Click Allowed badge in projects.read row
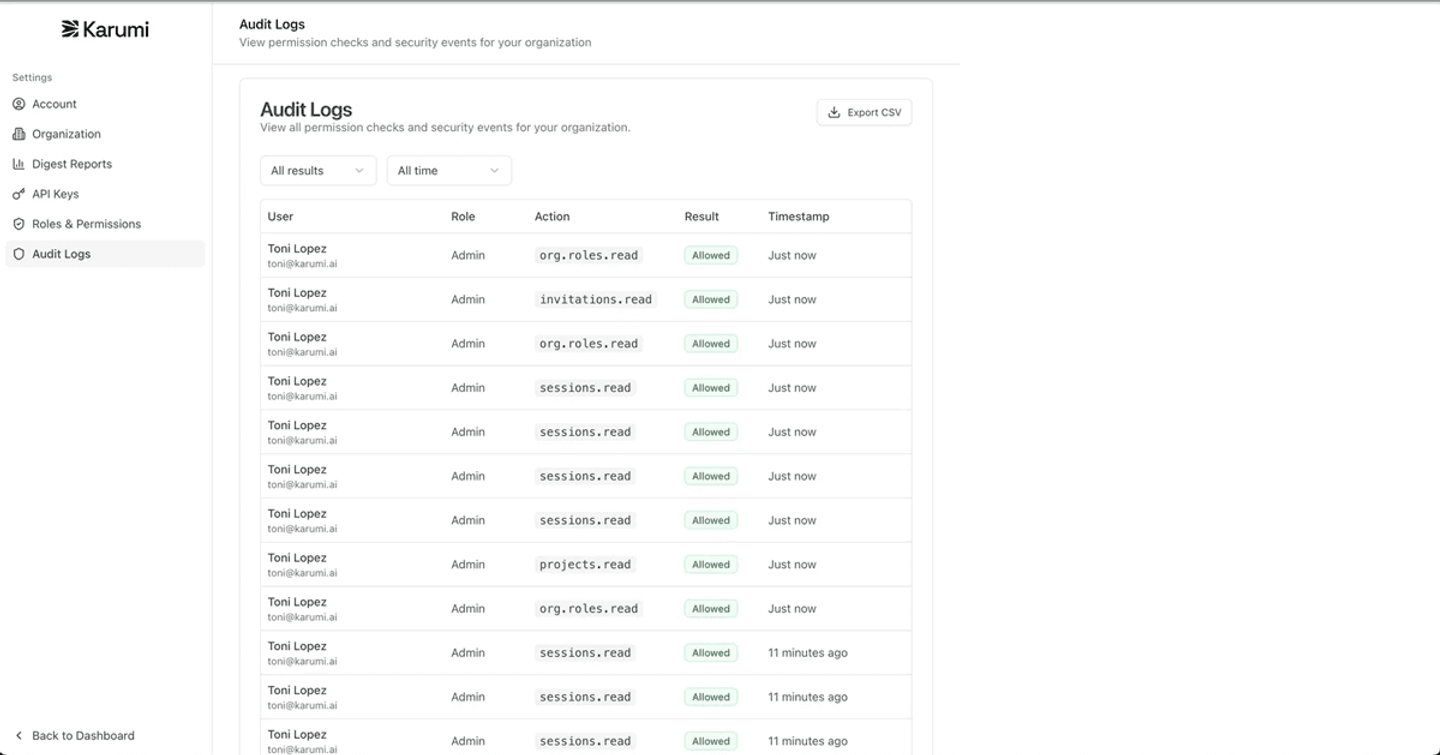This screenshot has width=1440, height=755. 711,564
